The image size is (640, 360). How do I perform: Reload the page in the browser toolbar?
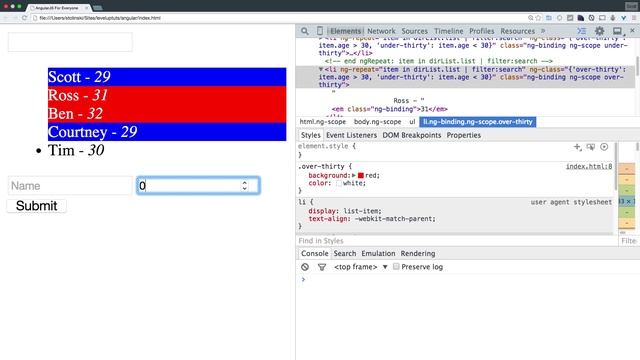(x=24, y=18)
